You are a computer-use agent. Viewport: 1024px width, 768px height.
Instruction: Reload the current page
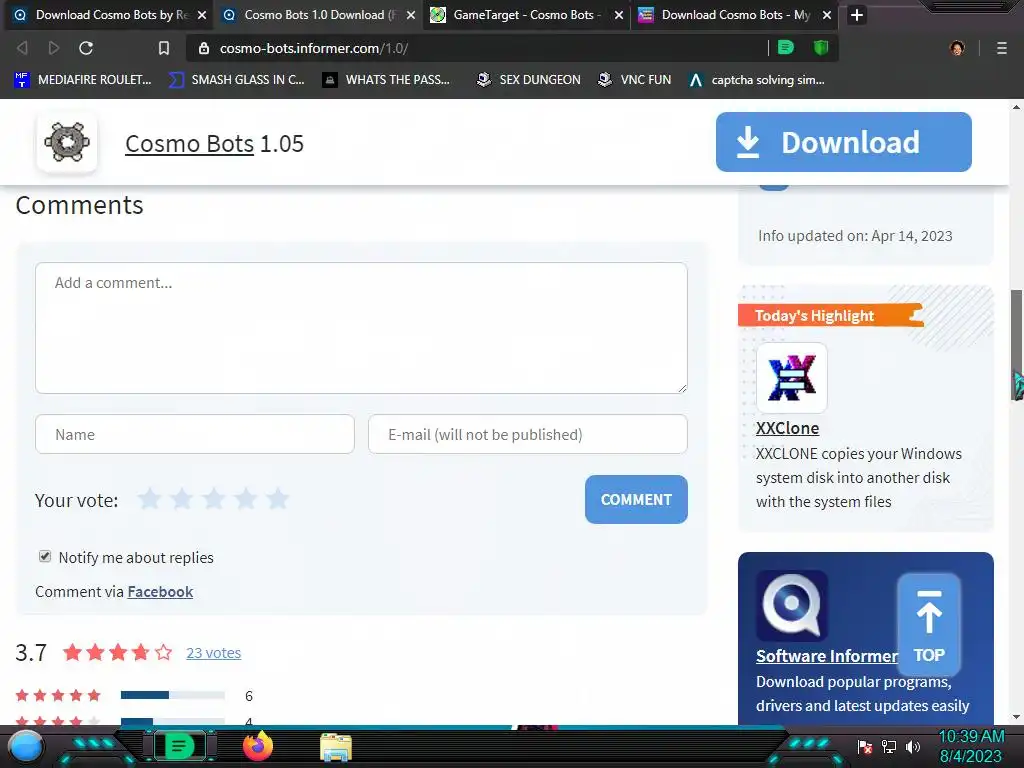coord(86,48)
